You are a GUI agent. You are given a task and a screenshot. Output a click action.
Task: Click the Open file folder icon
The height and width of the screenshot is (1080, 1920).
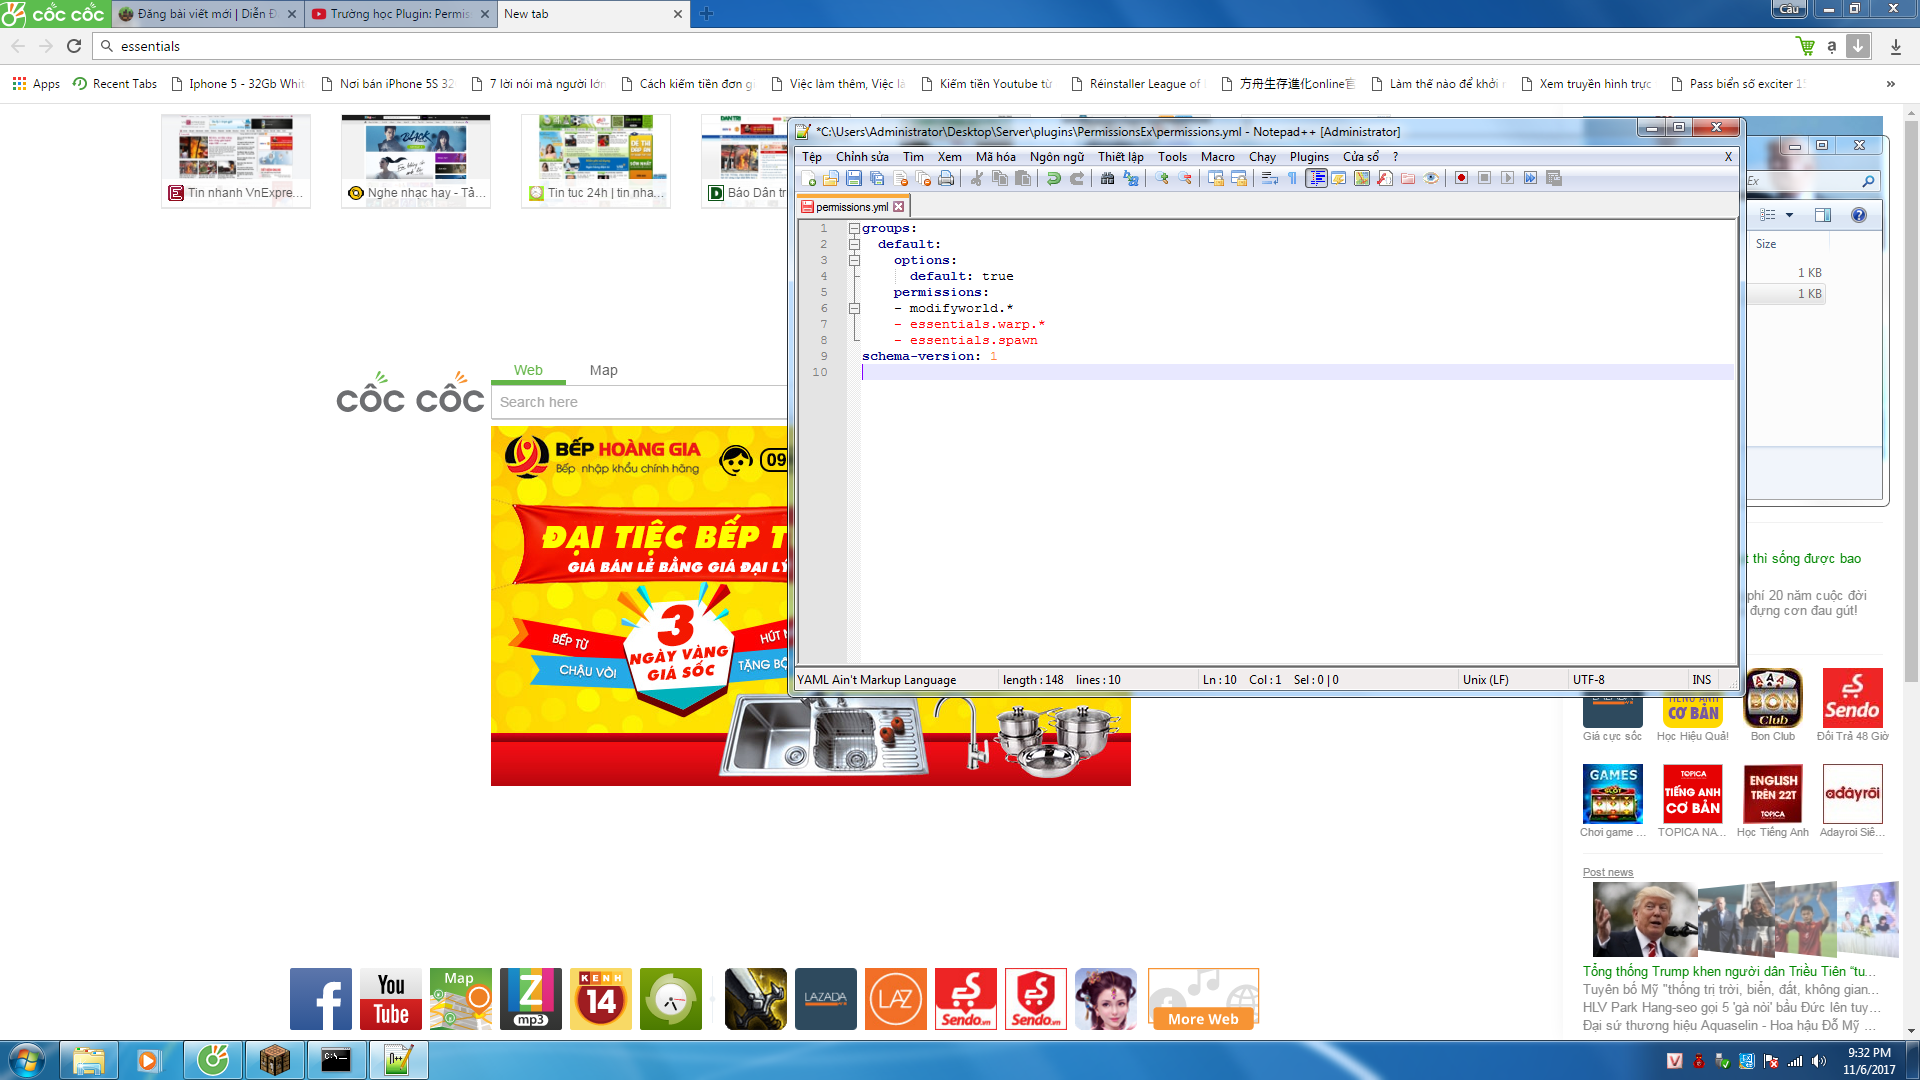[x=831, y=179]
